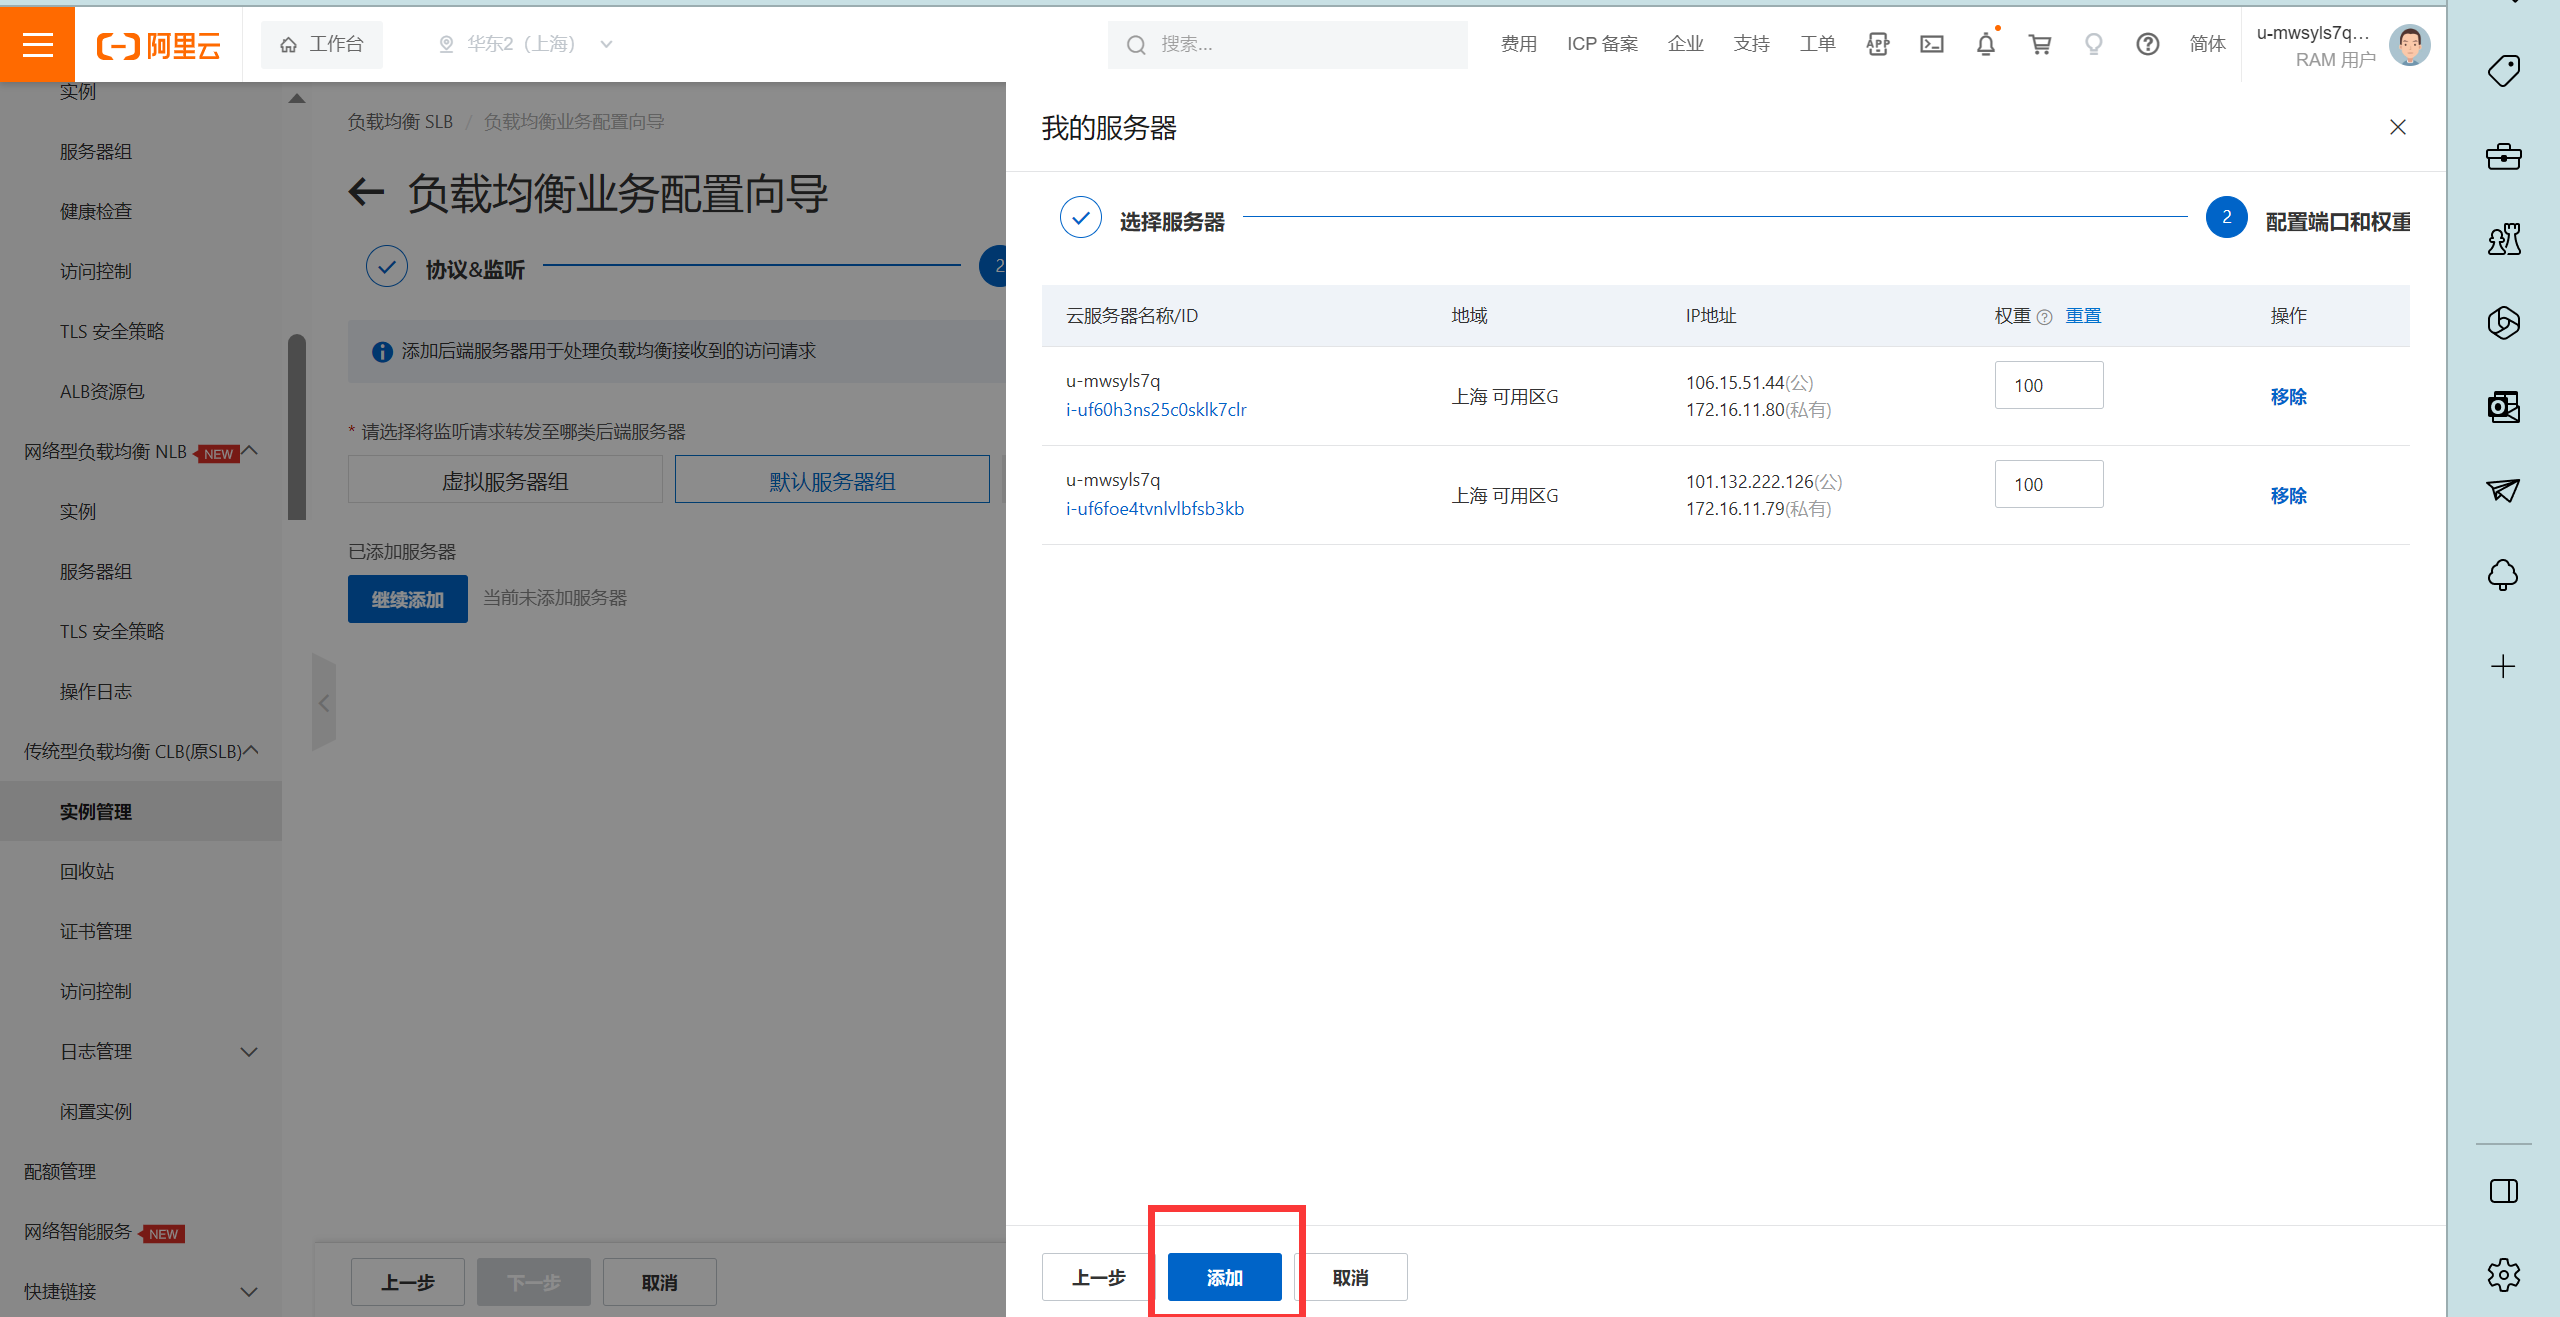Toggle the browser sidebar panel layout icon

[x=2504, y=1191]
